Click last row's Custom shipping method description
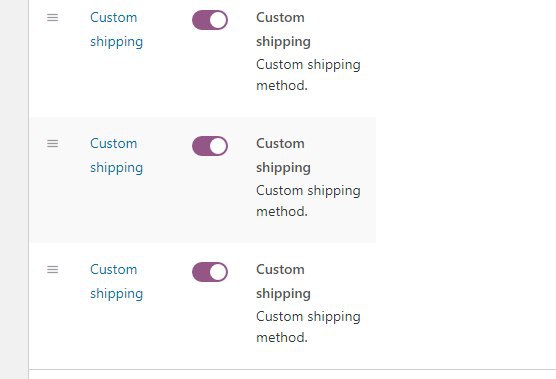Screen dimensions: 556x379 (x=308, y=327)
